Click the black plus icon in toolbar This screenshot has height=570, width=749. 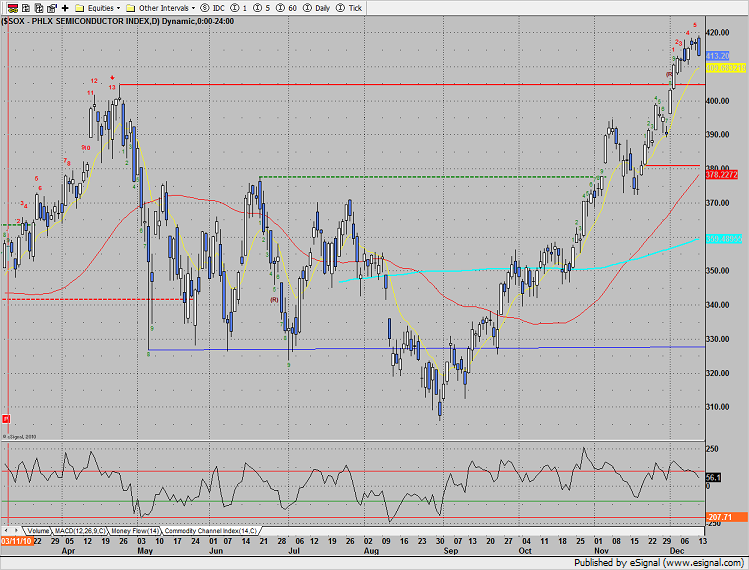click(65, 8)
